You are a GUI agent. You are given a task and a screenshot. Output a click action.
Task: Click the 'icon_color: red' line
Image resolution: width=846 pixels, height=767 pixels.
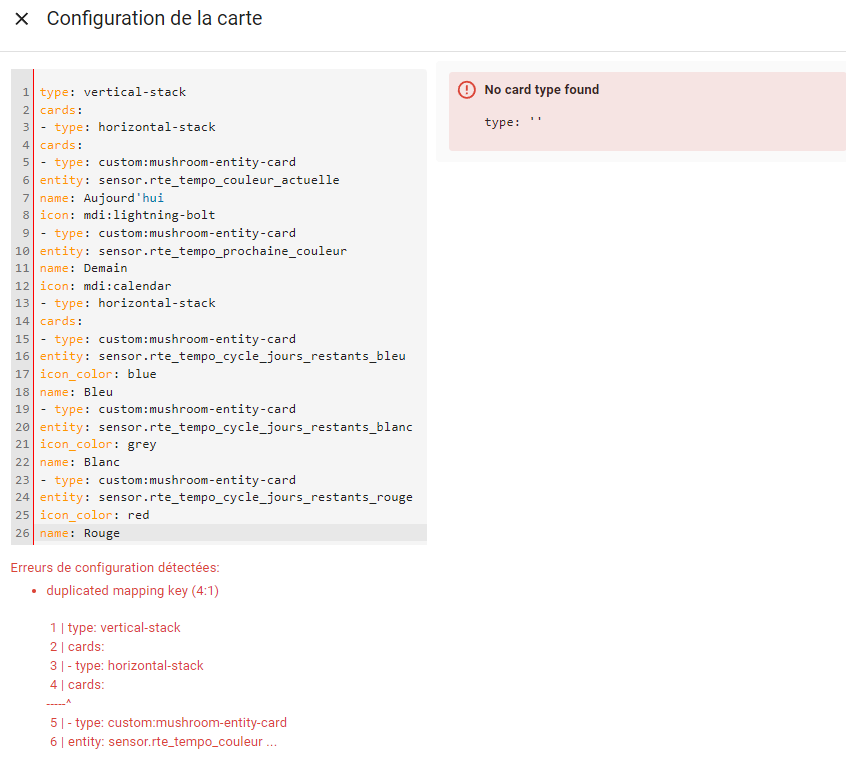coord(94,515)
